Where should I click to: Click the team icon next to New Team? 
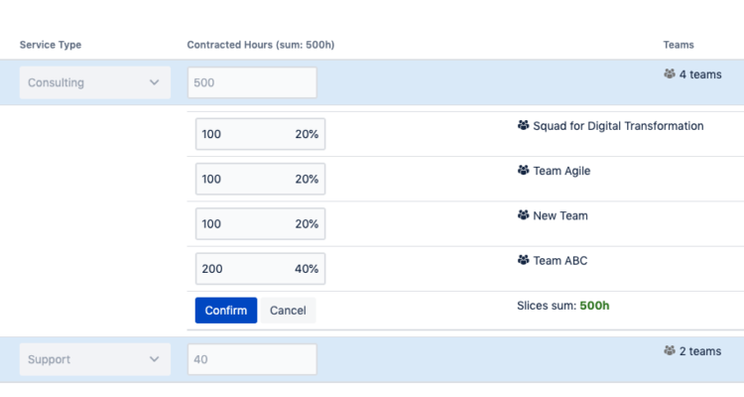tap(523, 215)
